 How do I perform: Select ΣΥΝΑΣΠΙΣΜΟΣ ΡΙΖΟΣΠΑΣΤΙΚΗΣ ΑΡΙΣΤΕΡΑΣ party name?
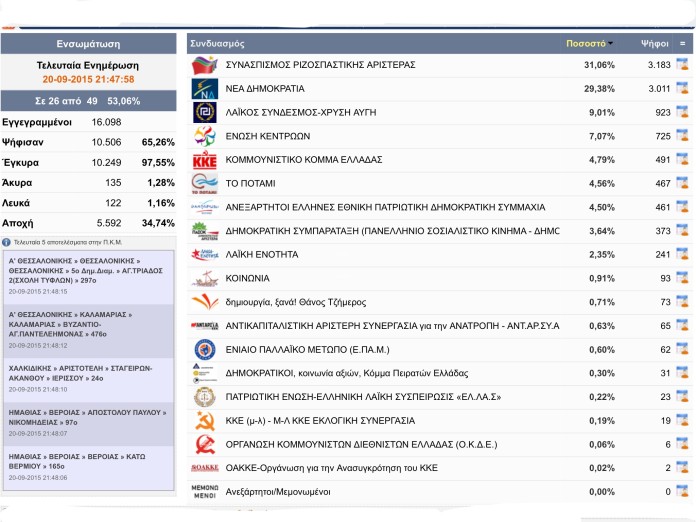pos(320,65)
